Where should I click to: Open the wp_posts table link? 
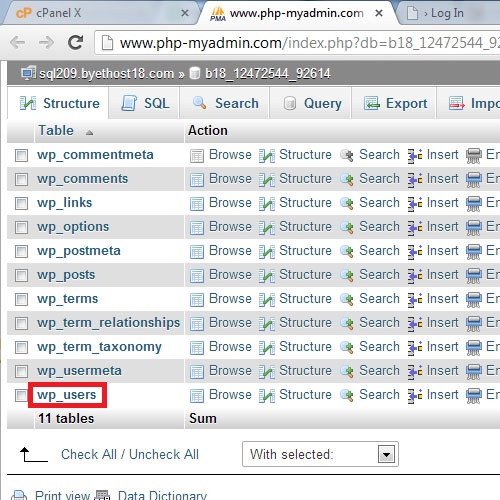coord(66,275)
